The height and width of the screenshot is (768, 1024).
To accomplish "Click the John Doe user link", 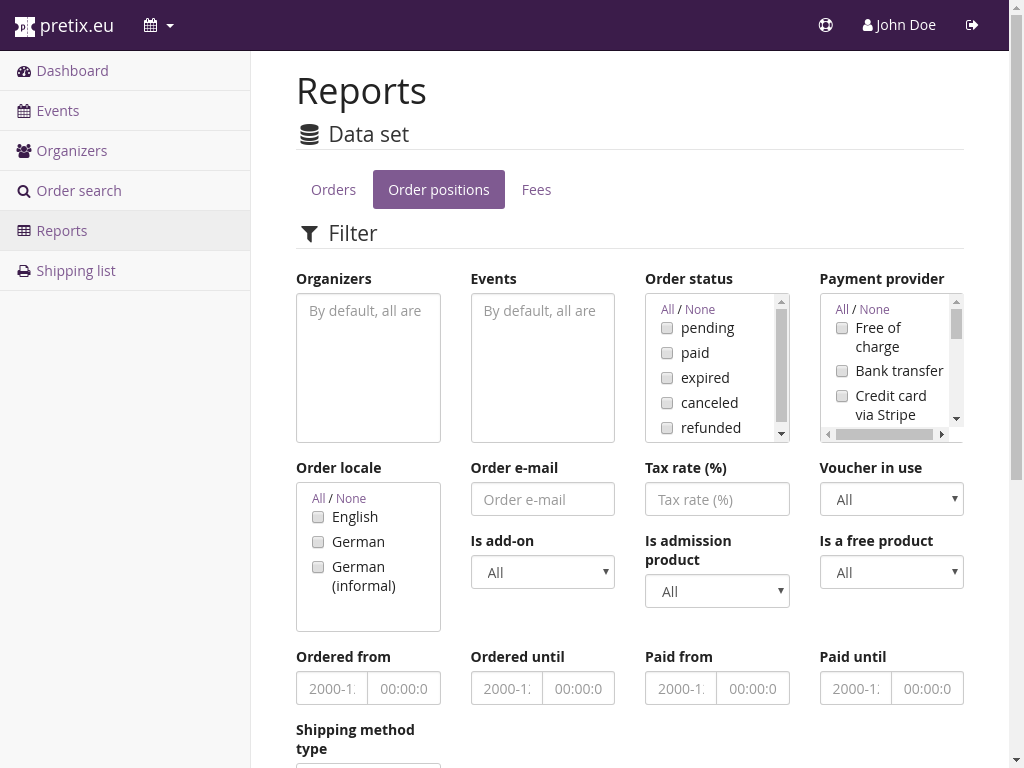I will coord(899,25).
